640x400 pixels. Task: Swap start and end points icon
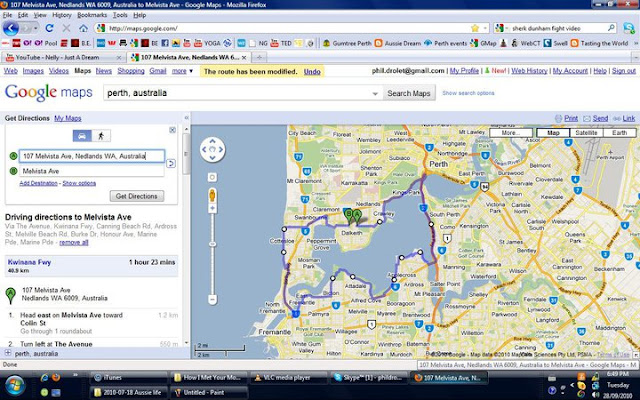[x=171, y=164]
